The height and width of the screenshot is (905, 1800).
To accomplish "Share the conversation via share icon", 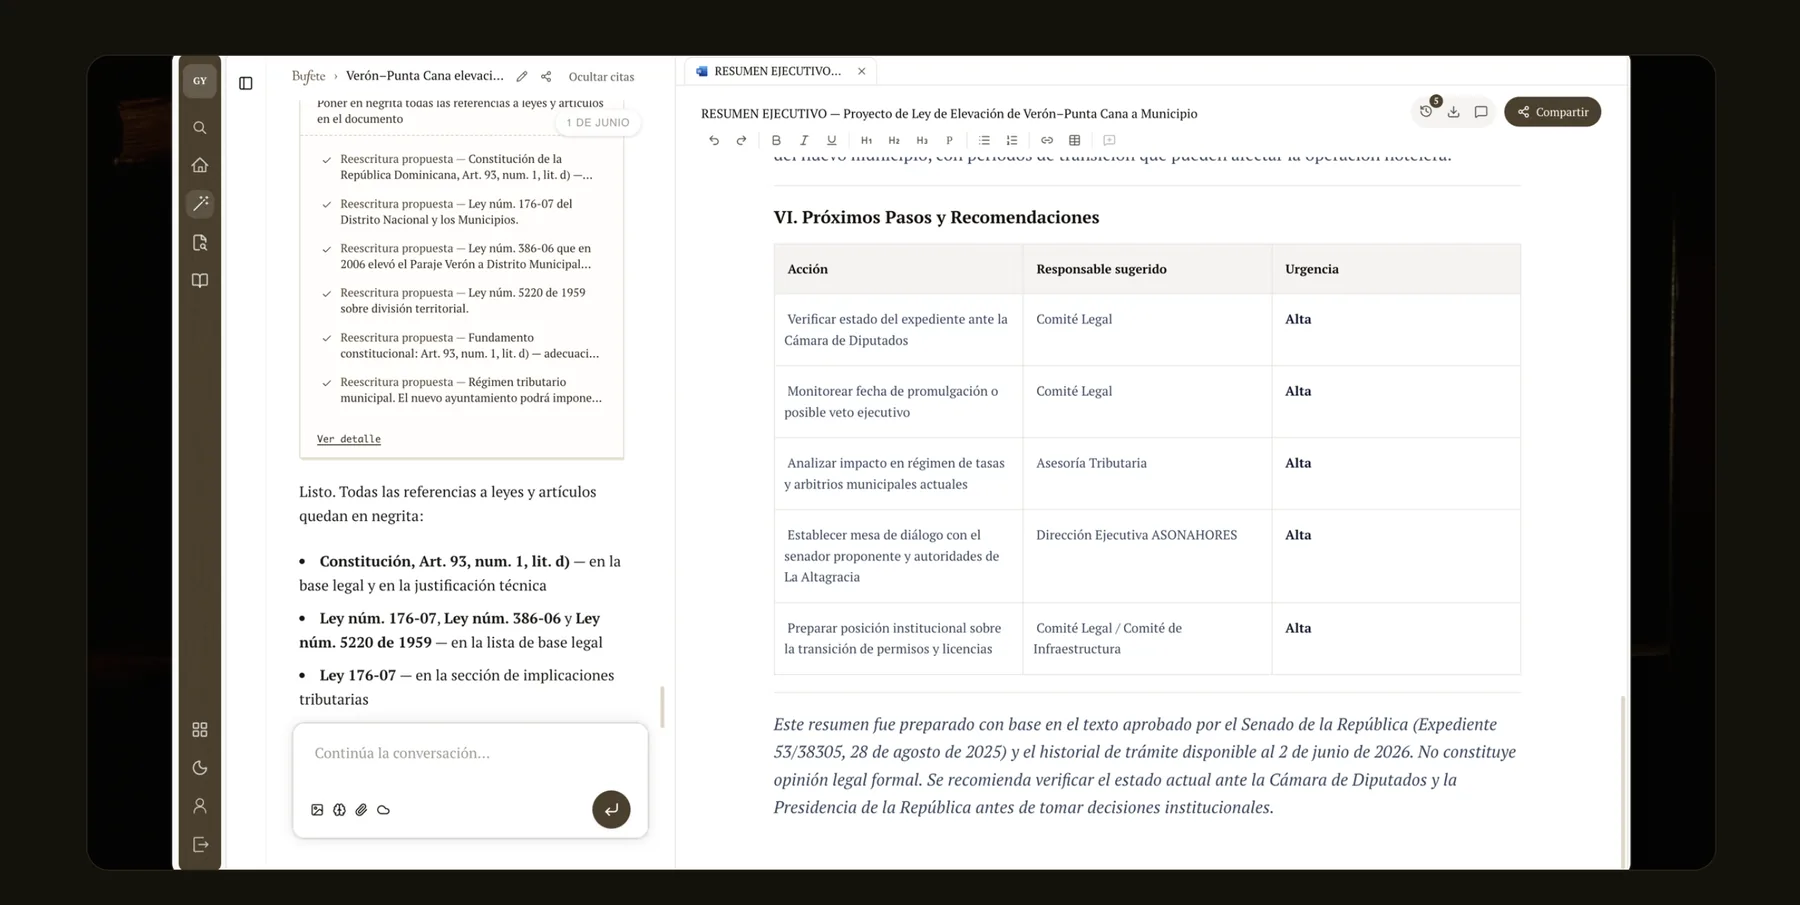I will tap(546, 77).
